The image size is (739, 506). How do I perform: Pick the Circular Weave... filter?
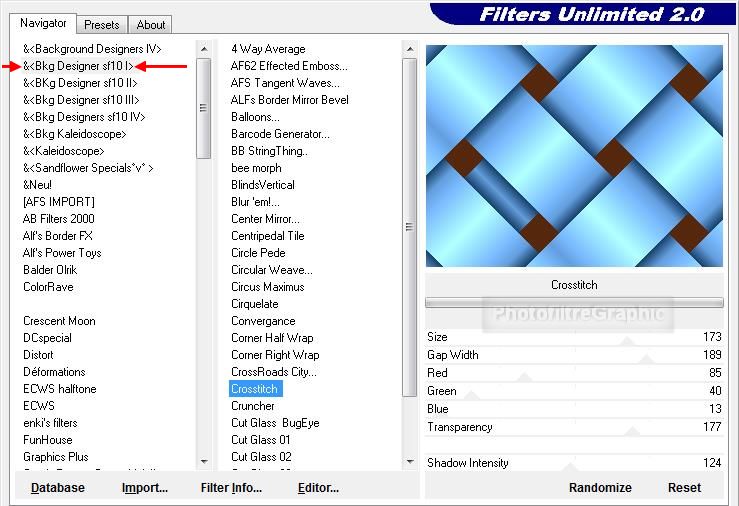click(x=271, y=270)
